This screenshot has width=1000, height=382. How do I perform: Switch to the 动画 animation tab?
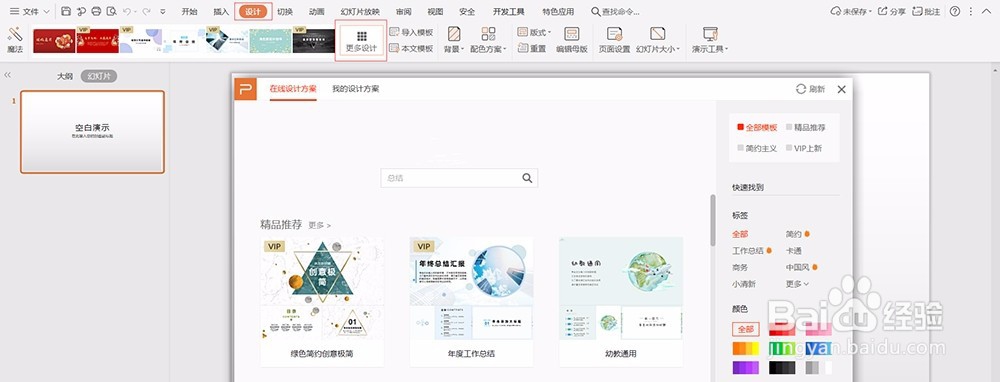click(317, 11)
